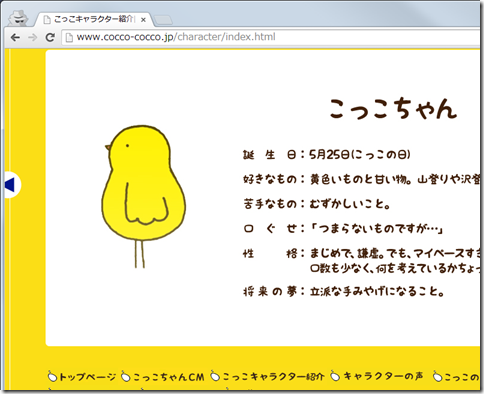The width and height of the screenshot is (484, 394).
Task: Click the egg icon beside トップページ
Action: (53, 377)
